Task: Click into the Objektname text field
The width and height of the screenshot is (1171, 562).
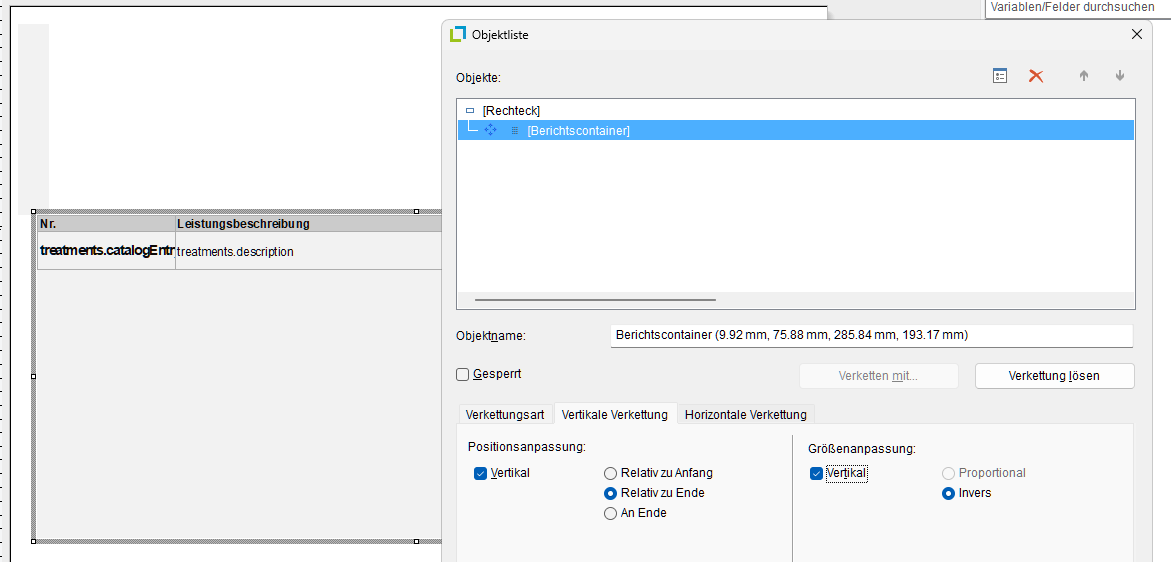Action: [871, 335]
